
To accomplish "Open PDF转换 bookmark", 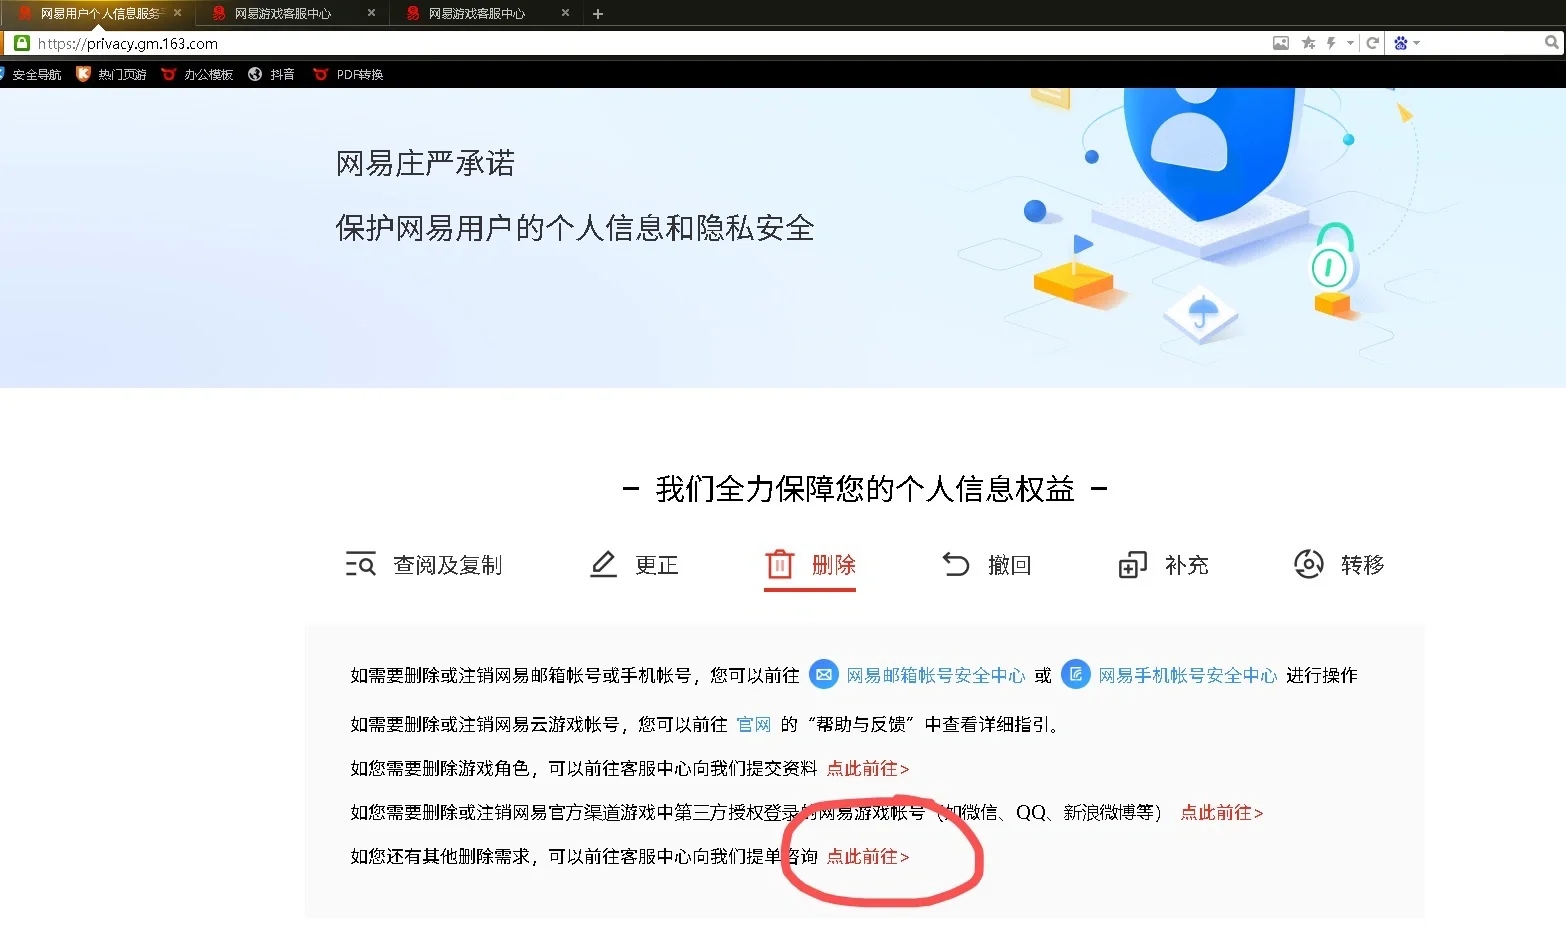I will 349,74.
